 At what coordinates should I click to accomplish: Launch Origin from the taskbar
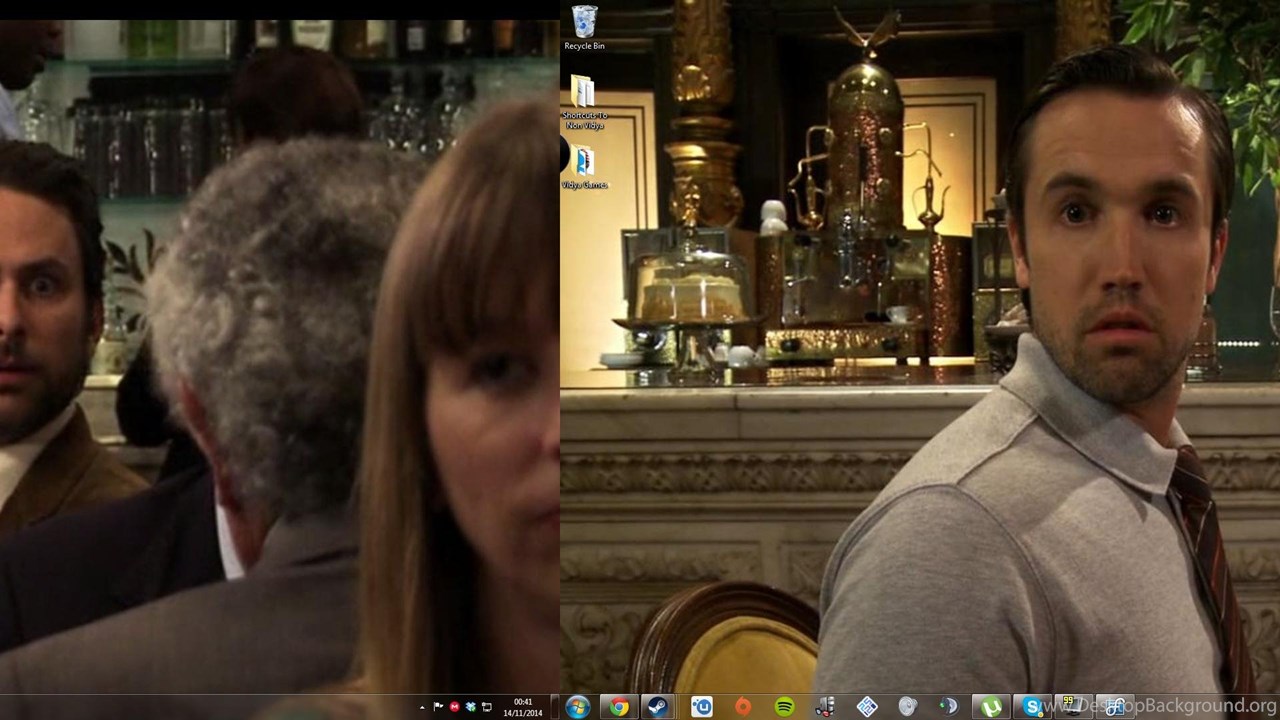[x=743, y=707]
